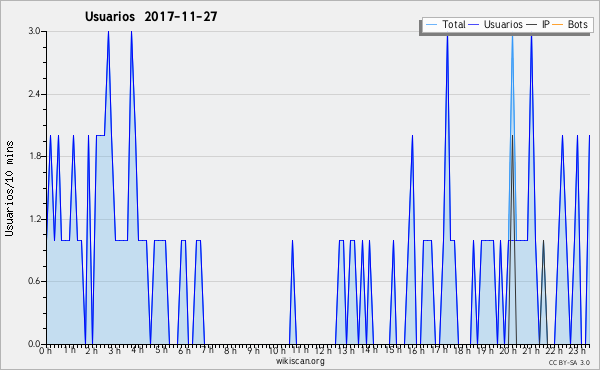Viewport: 600px width, 370px height.
Task: Click the 6 h x-axis label
Action: coord(184,350)
